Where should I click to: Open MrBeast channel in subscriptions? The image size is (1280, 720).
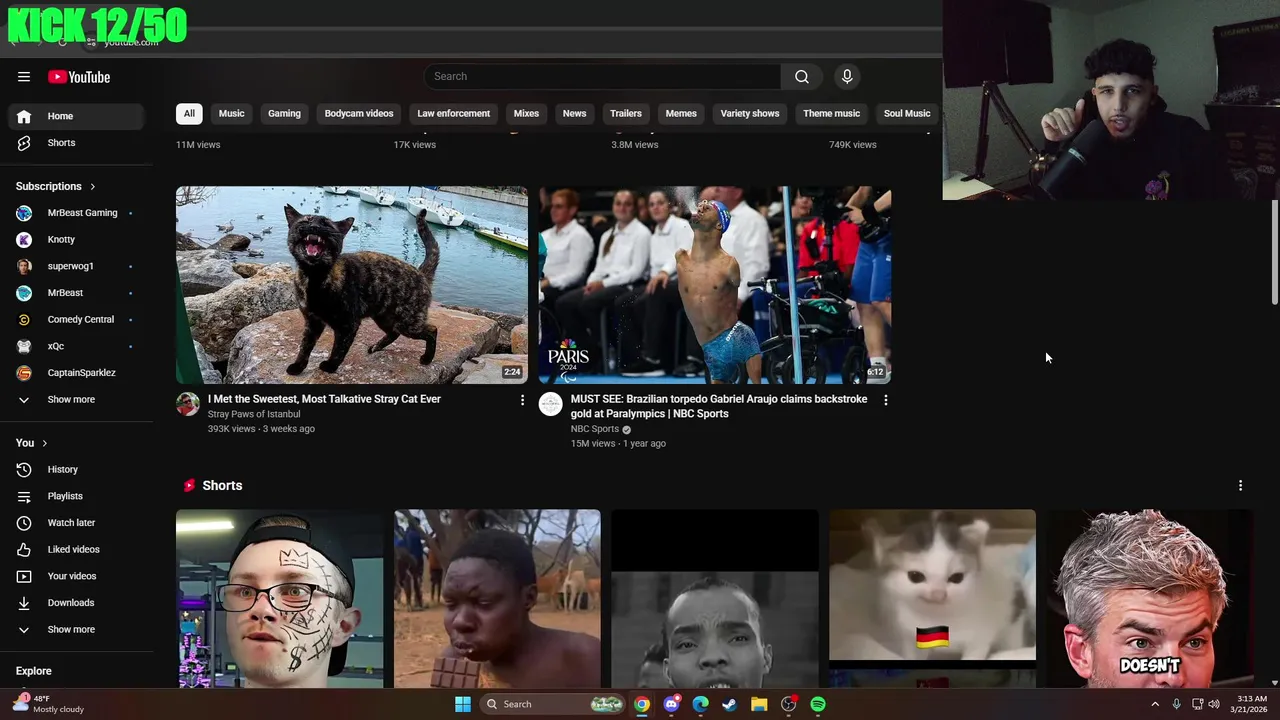coord(76,293)
